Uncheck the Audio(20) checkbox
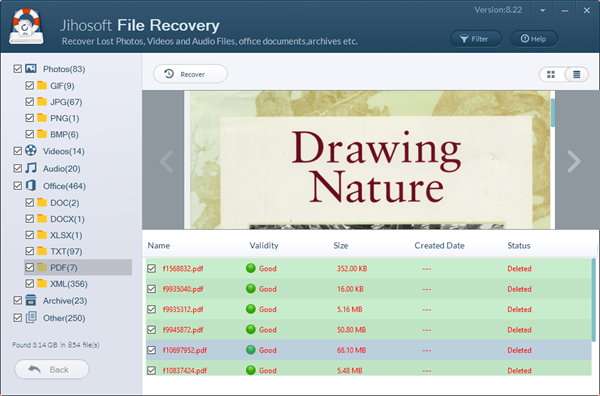The height and width of the screenshot is (396, 600). [18, 168]
